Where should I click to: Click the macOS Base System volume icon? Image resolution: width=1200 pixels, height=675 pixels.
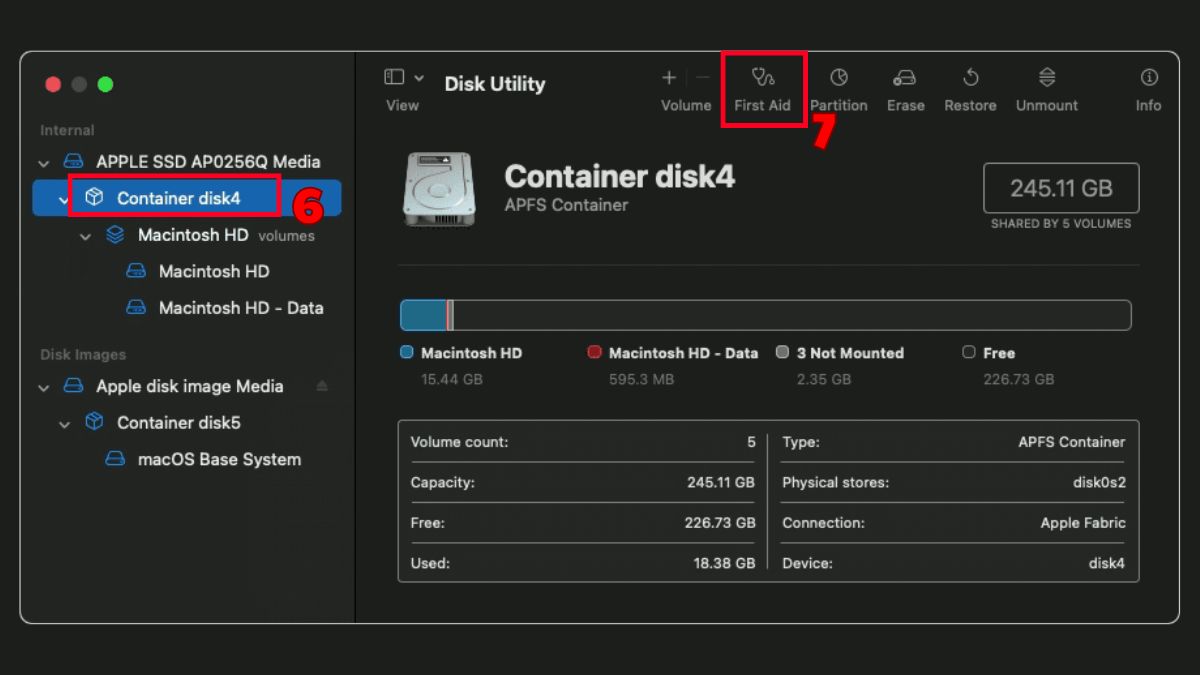[x=115, y=459]
